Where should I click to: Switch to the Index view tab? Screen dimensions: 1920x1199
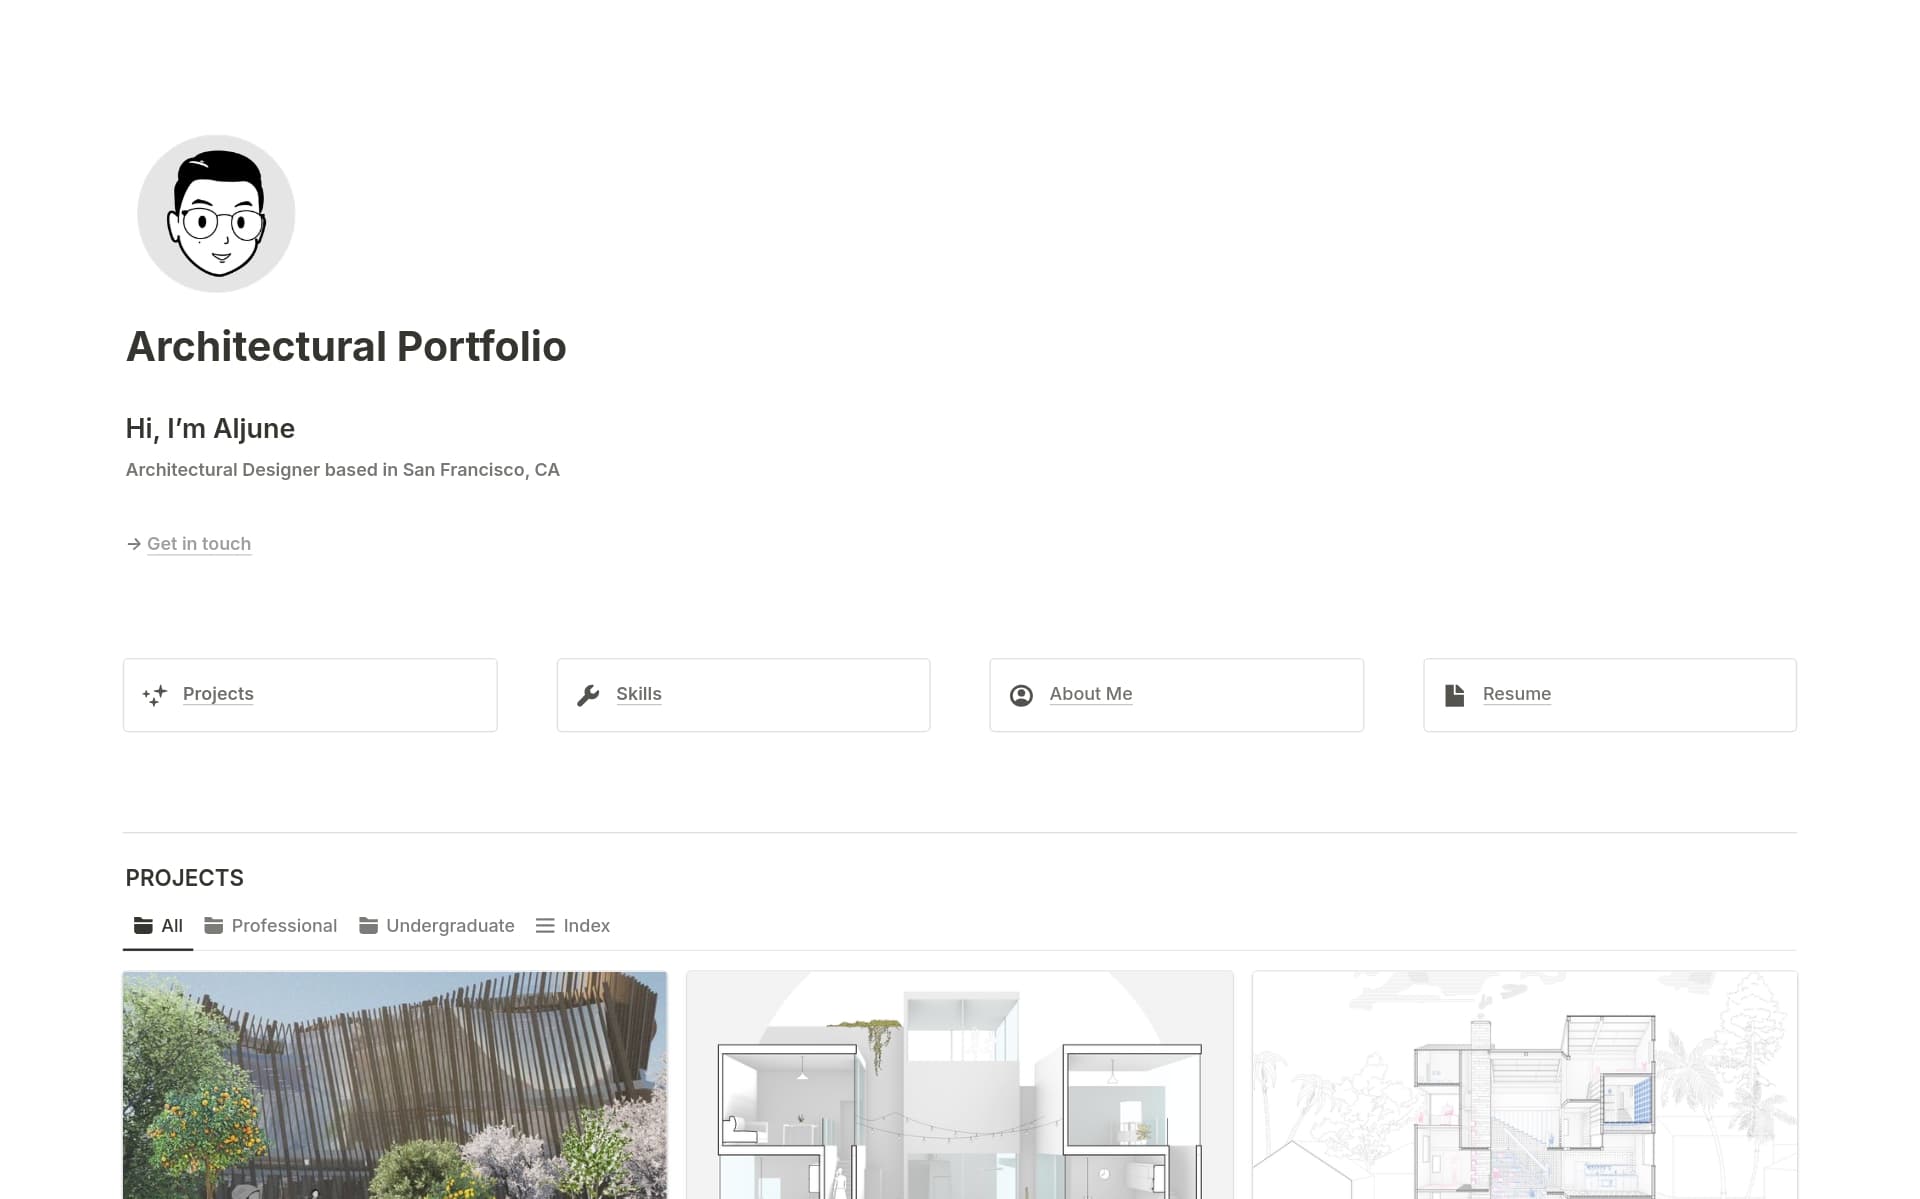[x=573, y=926]
